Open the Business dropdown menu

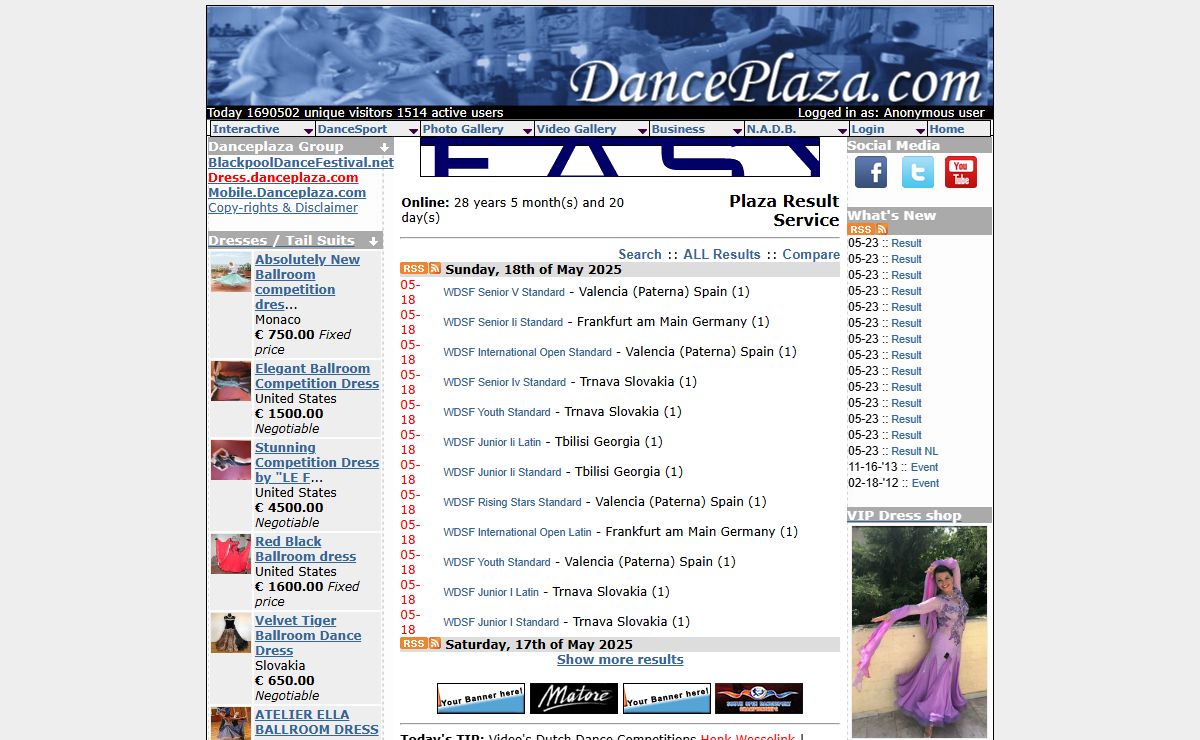pyautogui.click(x=697, y=129)
